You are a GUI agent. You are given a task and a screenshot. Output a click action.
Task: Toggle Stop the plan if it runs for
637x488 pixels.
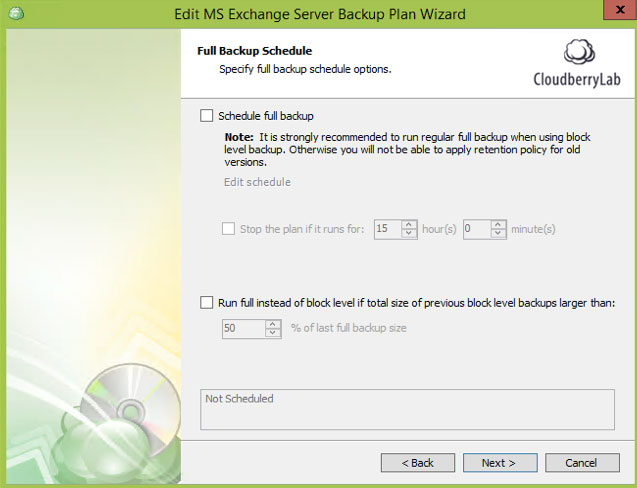[x=228, y=229]
